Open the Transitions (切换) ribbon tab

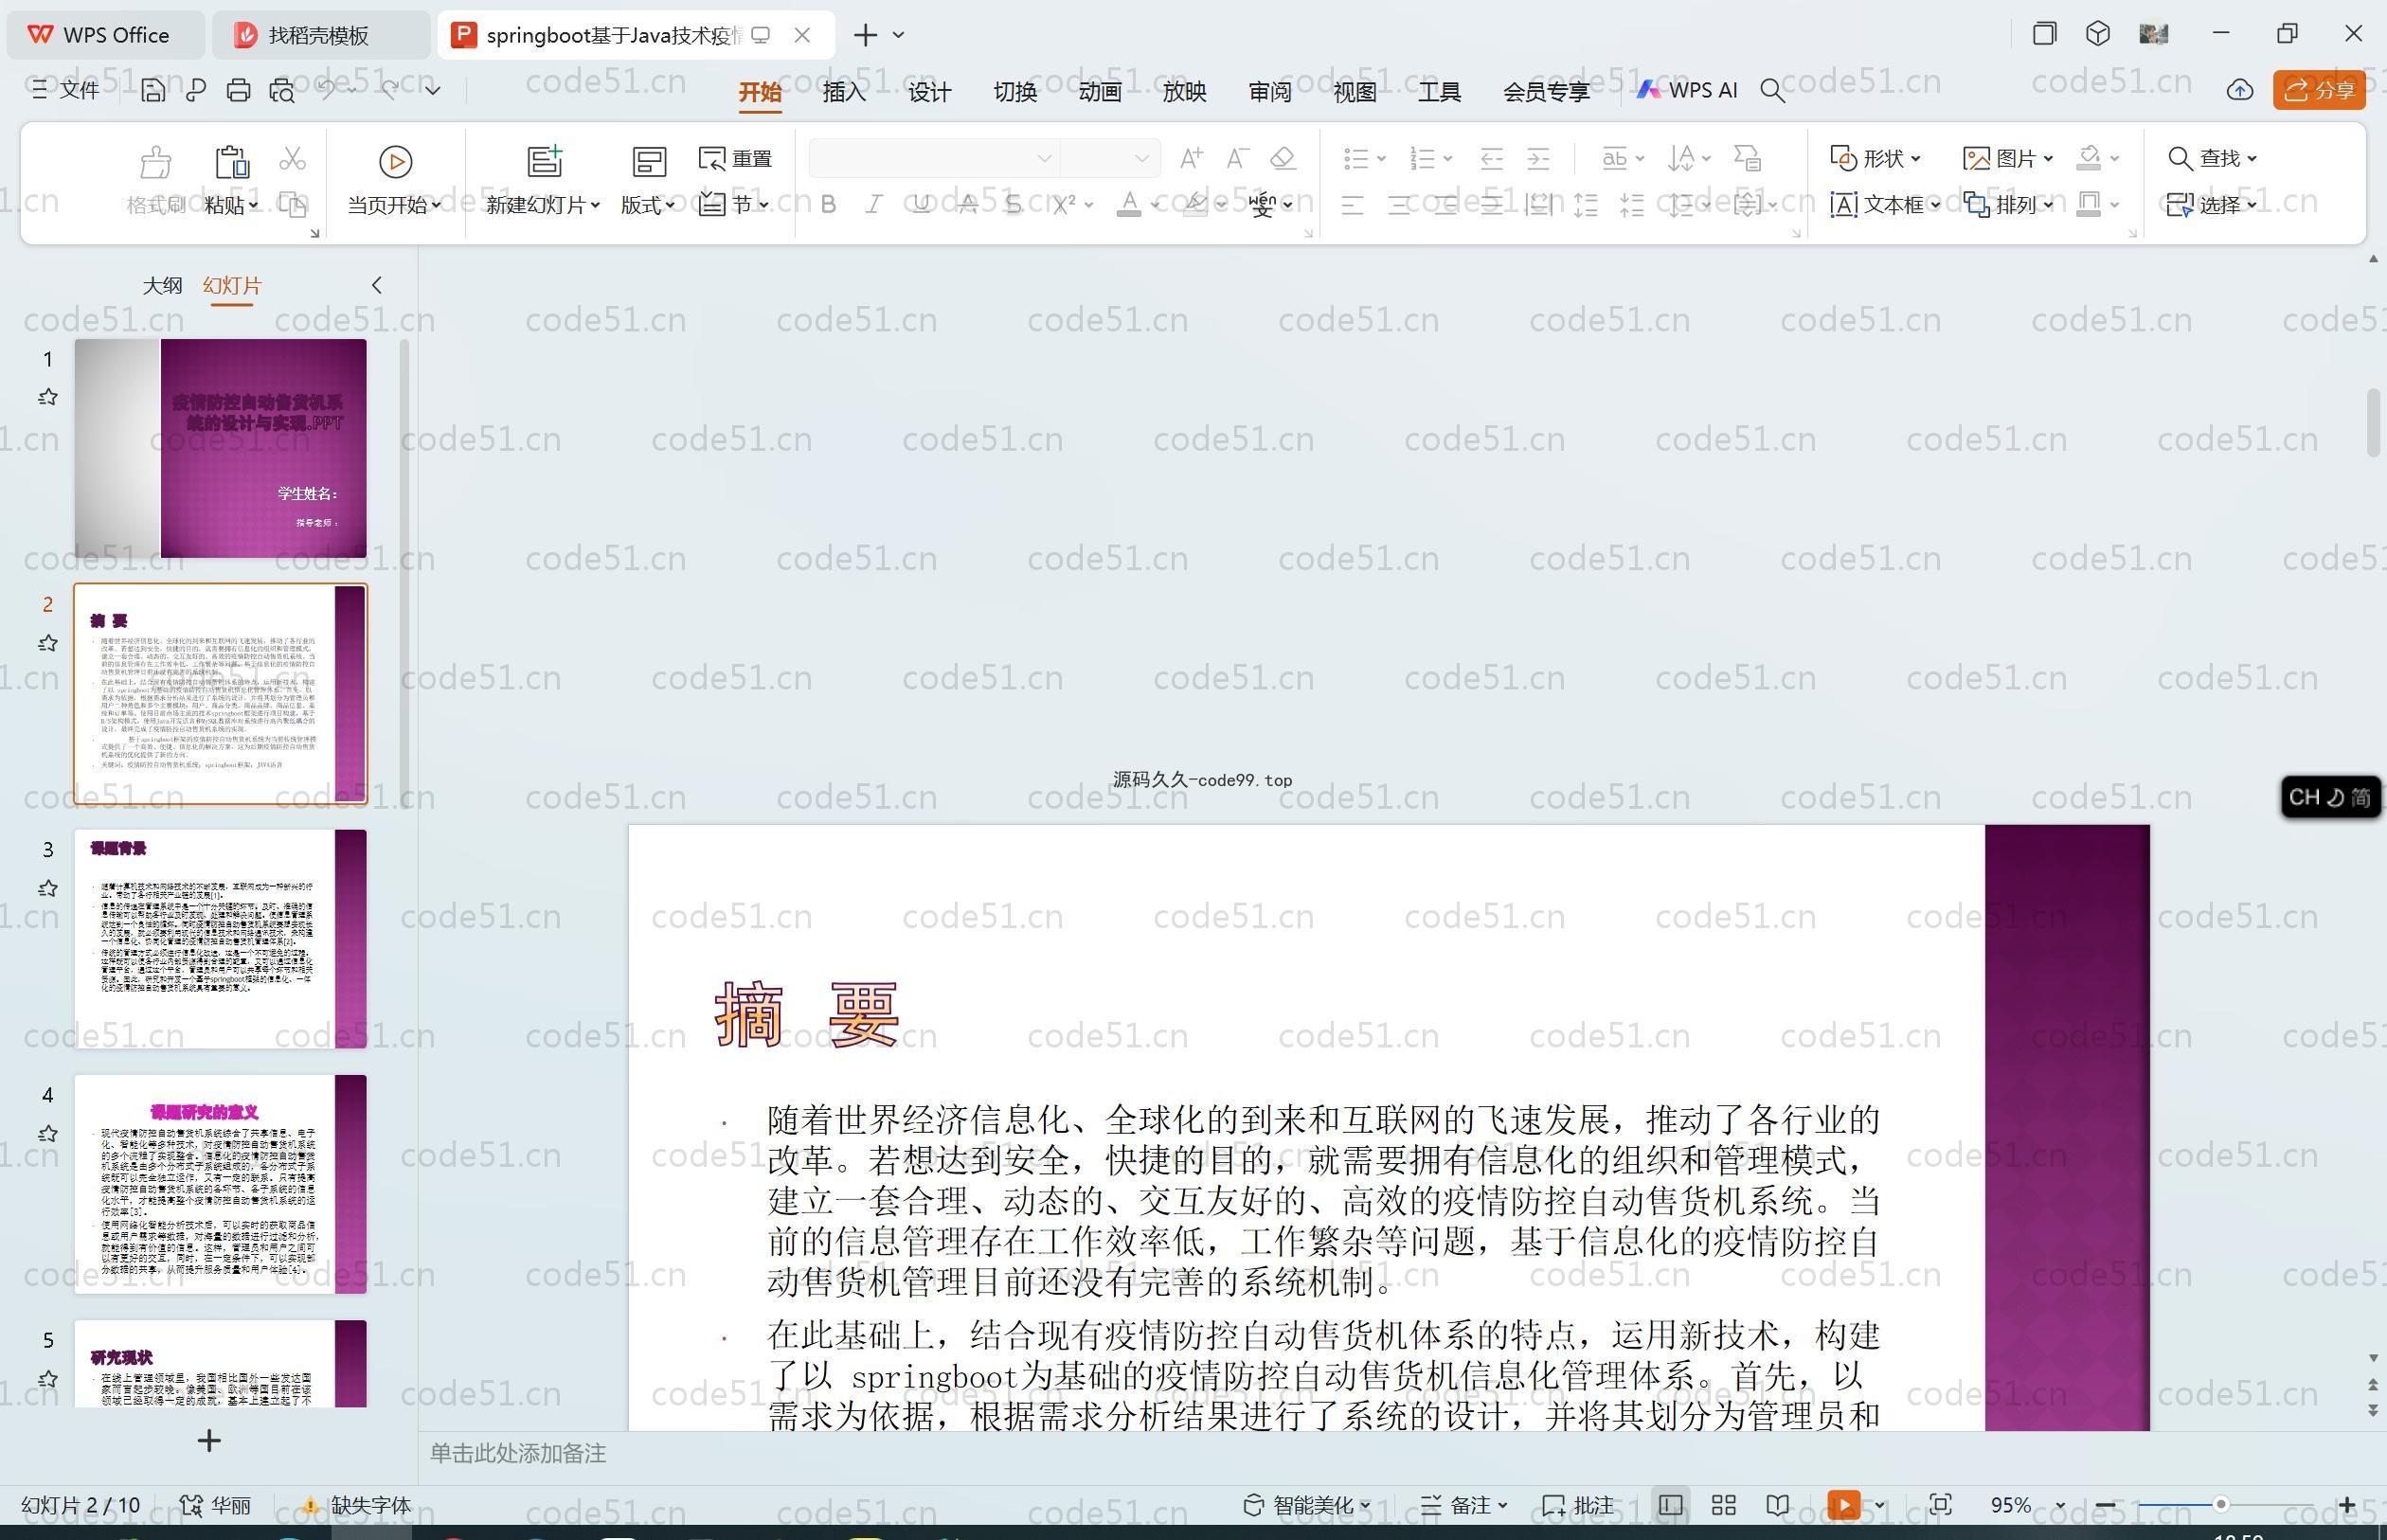pyautogui.click(x=1014, y=91)
